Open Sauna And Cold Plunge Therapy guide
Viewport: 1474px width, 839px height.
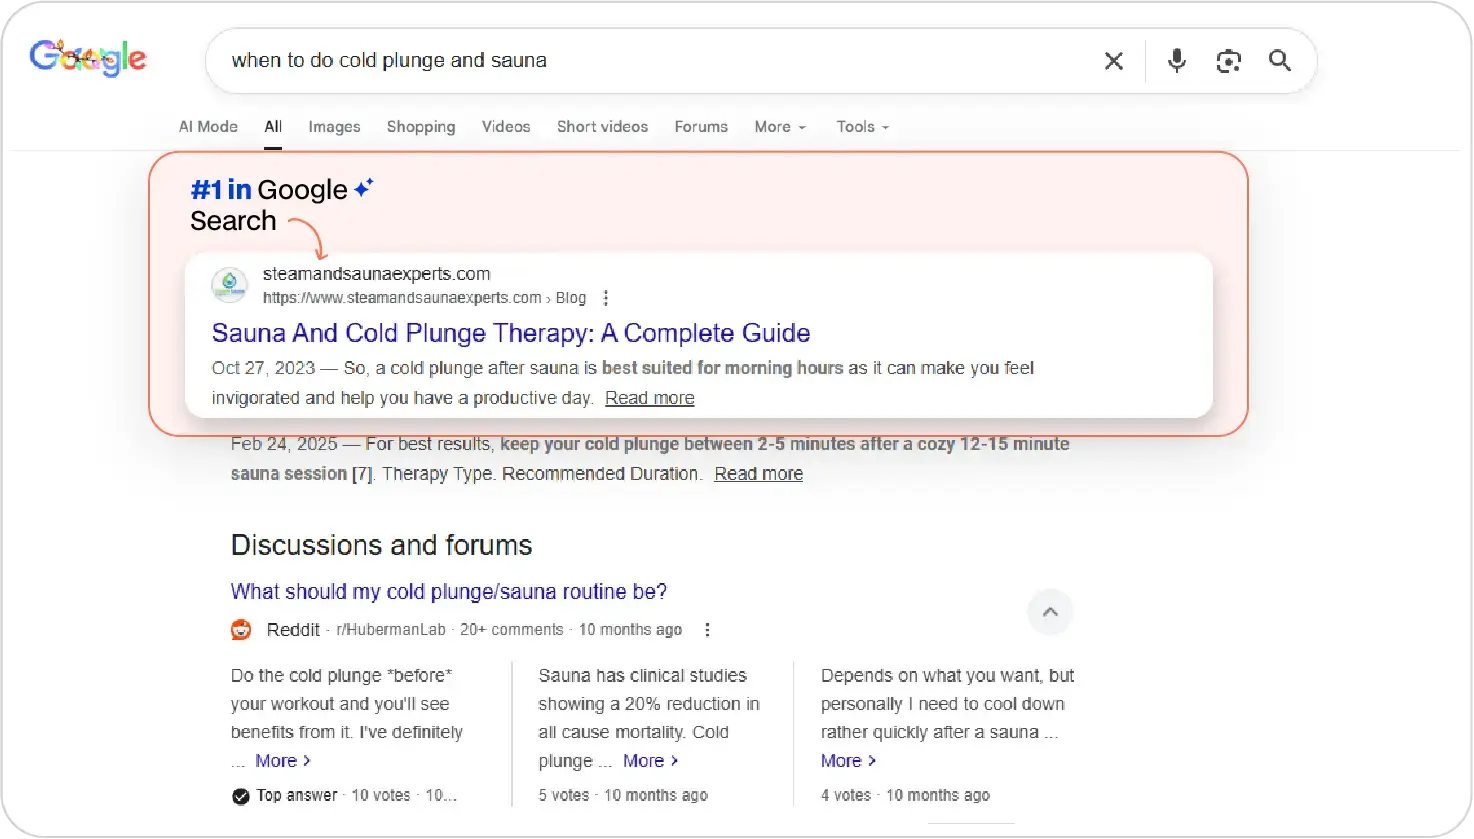coord(510,333)
